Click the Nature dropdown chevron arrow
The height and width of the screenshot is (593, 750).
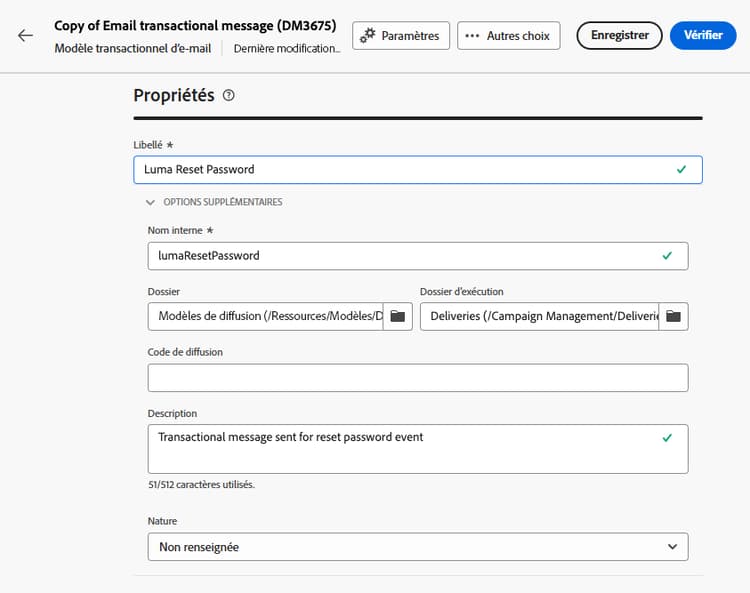[671, 547]
